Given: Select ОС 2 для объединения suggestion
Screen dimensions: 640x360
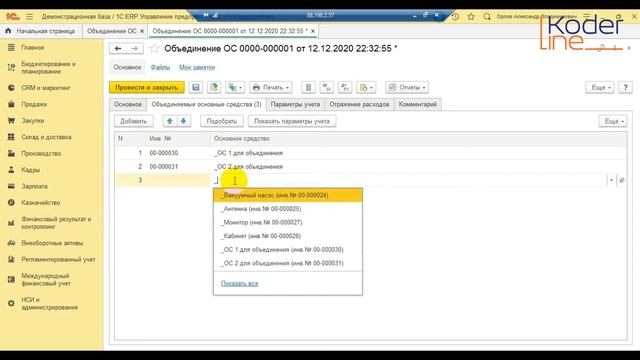Looking at the screenshot, I should 288,263.
